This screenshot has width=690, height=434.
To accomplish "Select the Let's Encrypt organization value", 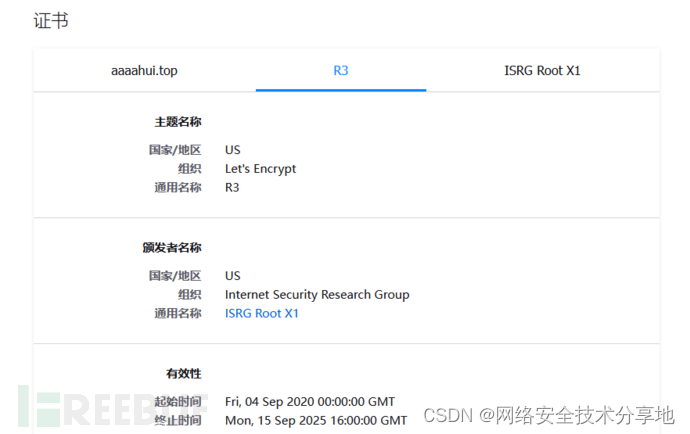I will (x=261, y=169).
